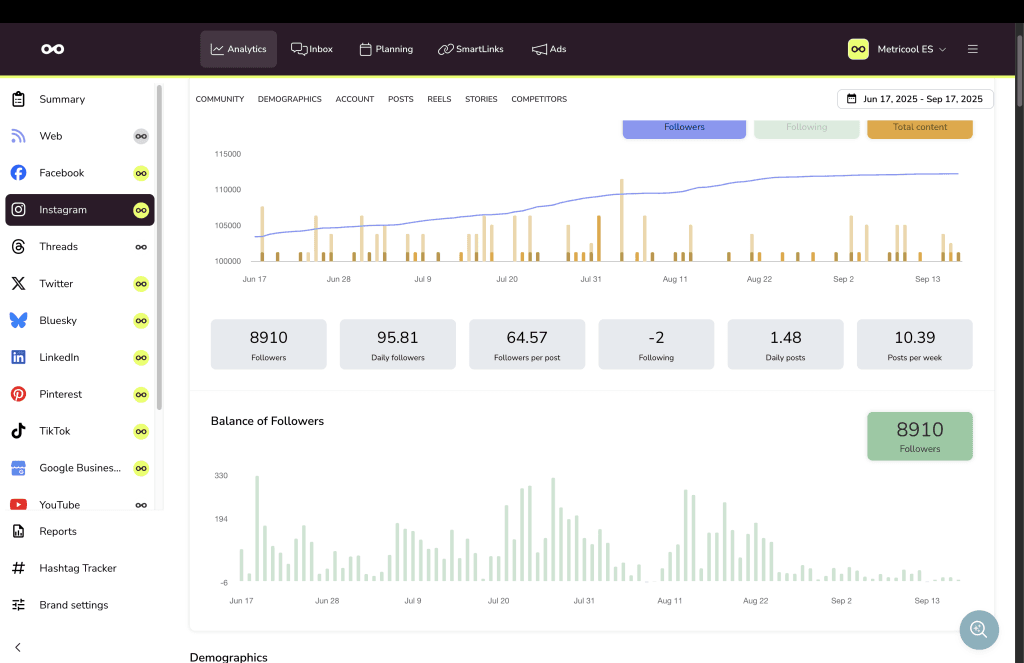
Task: Go to Pinterest analytics
Action: (60, 394)
